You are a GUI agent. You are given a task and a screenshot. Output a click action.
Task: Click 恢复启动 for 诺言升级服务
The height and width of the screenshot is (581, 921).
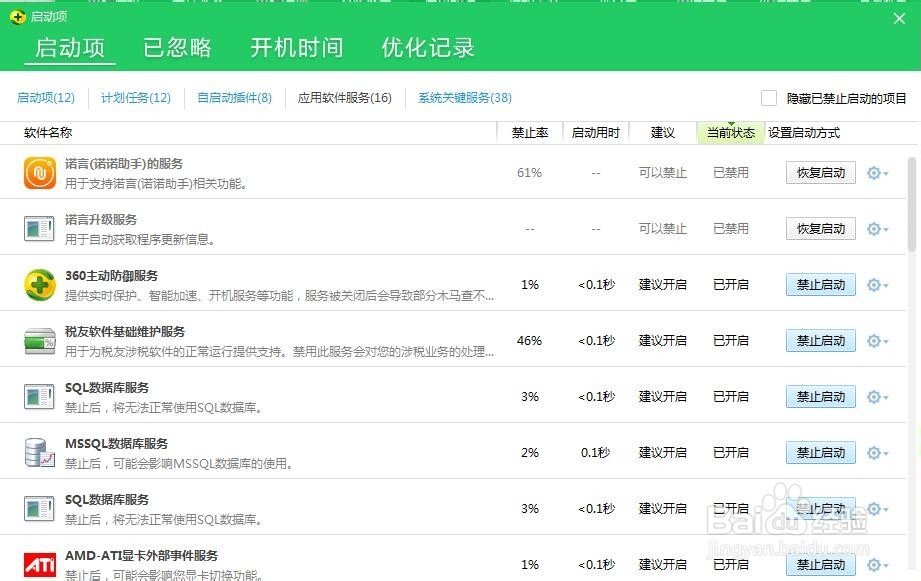point(821,229)
